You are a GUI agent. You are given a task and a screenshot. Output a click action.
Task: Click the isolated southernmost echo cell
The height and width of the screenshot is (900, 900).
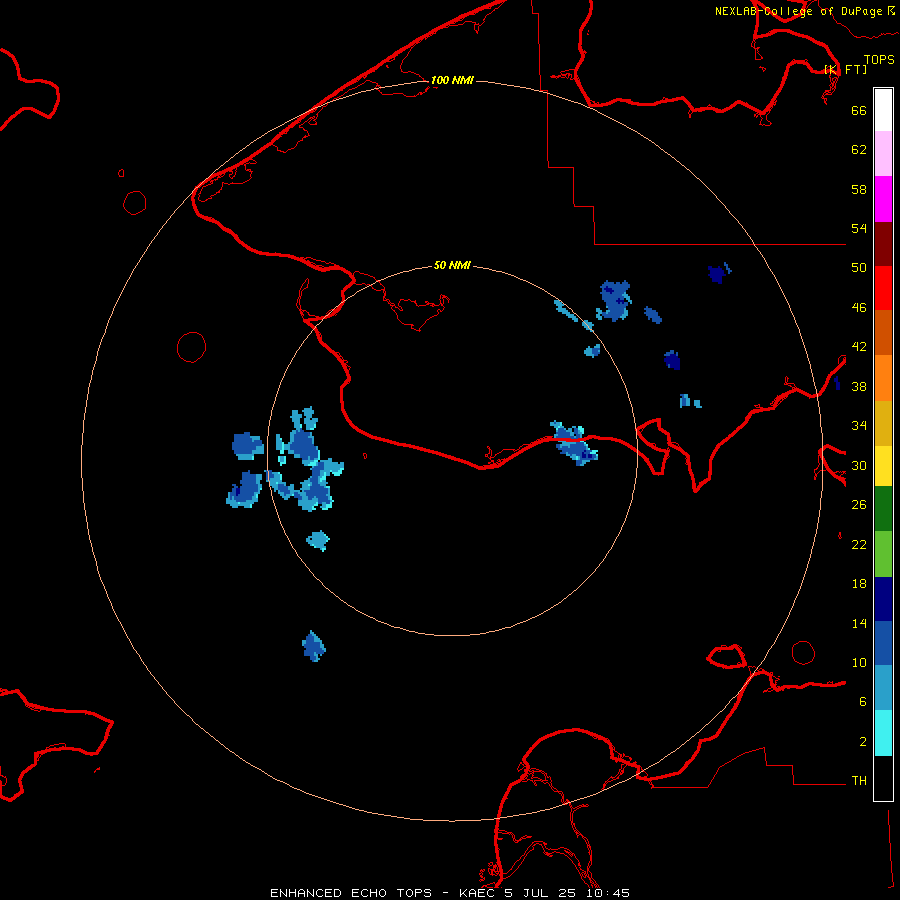point(313,646)
